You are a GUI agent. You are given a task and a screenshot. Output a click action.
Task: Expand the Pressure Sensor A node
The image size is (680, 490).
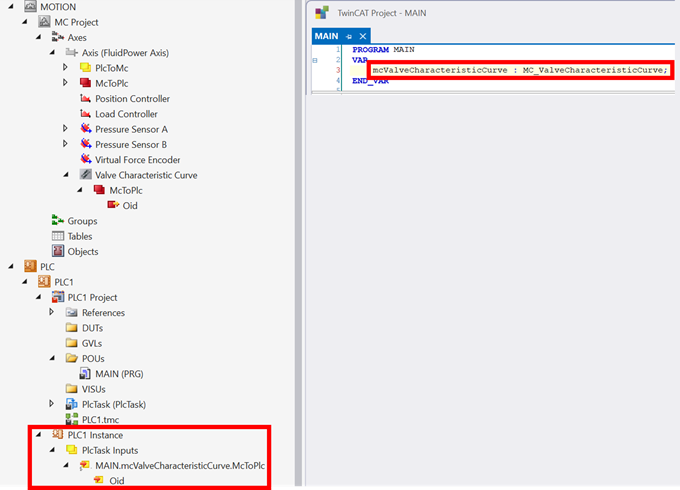(65, 128)
